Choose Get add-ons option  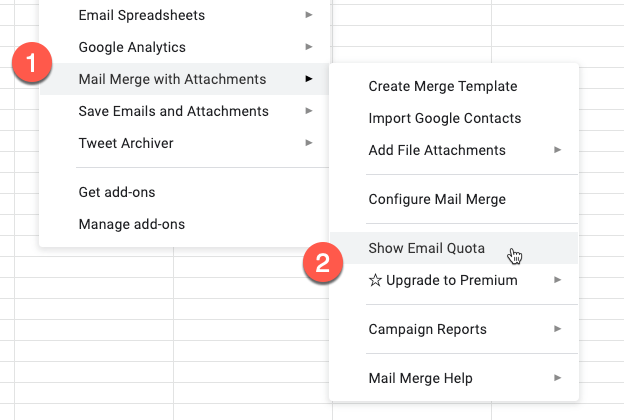(185, 192)
